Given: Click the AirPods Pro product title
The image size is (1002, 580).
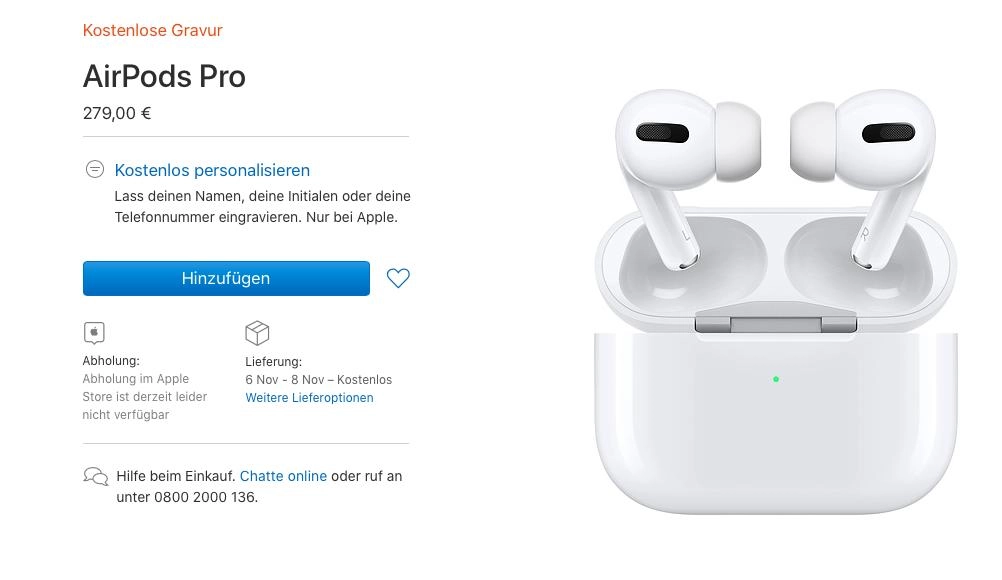Looking at the screenshot, I should point(164,77).
